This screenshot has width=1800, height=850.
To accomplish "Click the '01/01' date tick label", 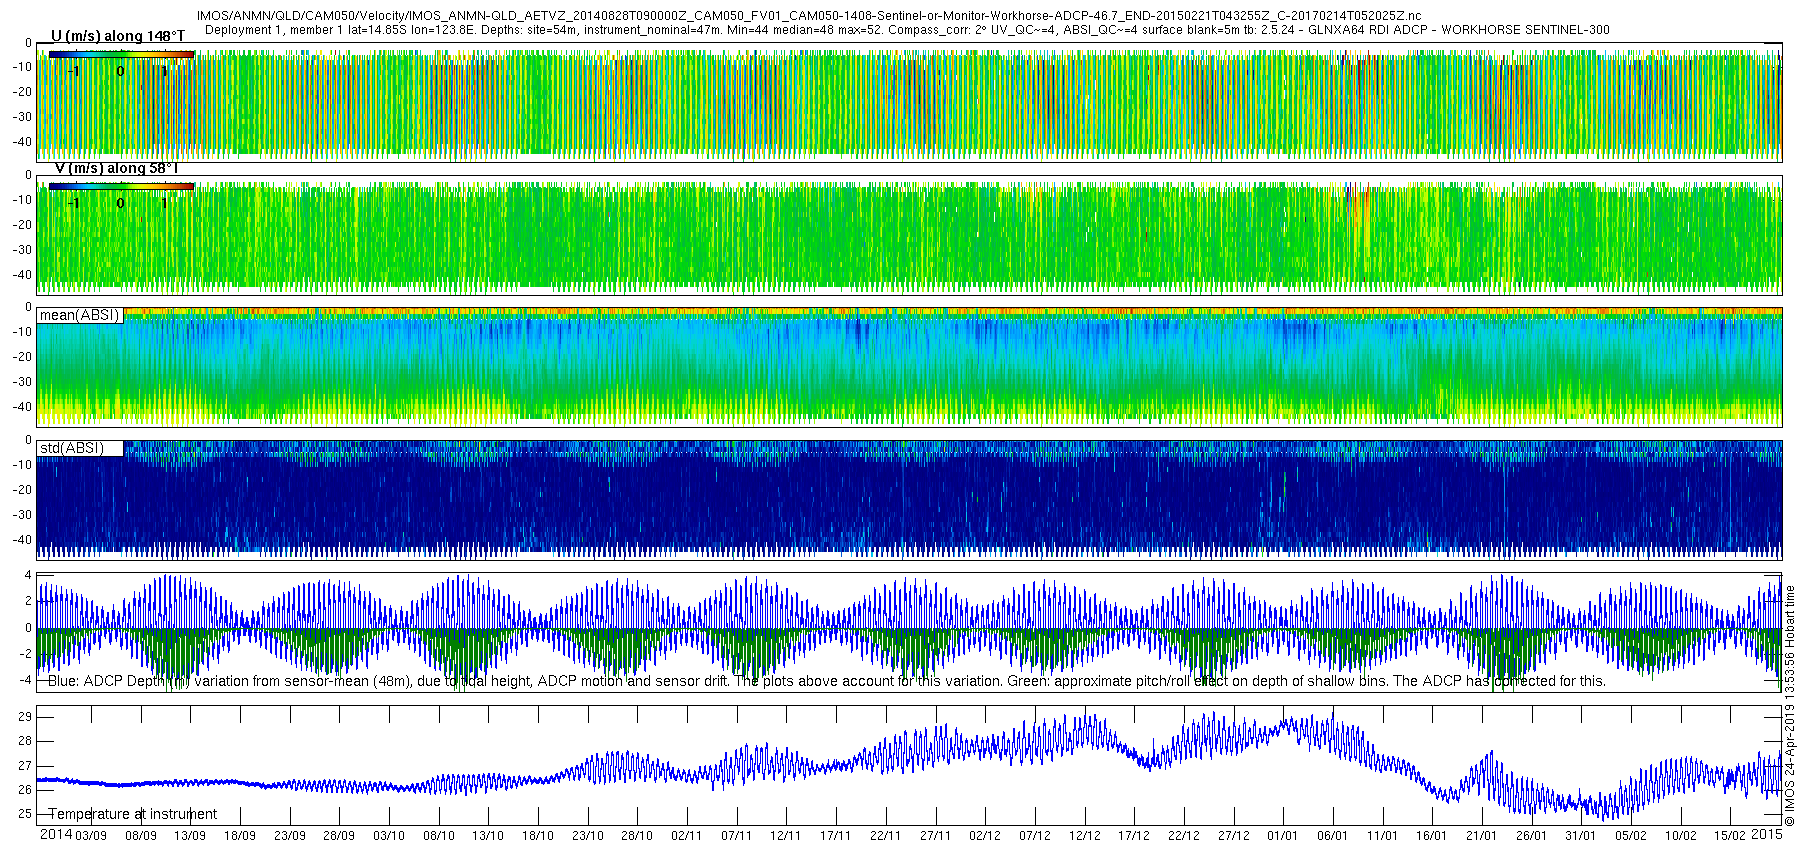I will point(1283,836).
